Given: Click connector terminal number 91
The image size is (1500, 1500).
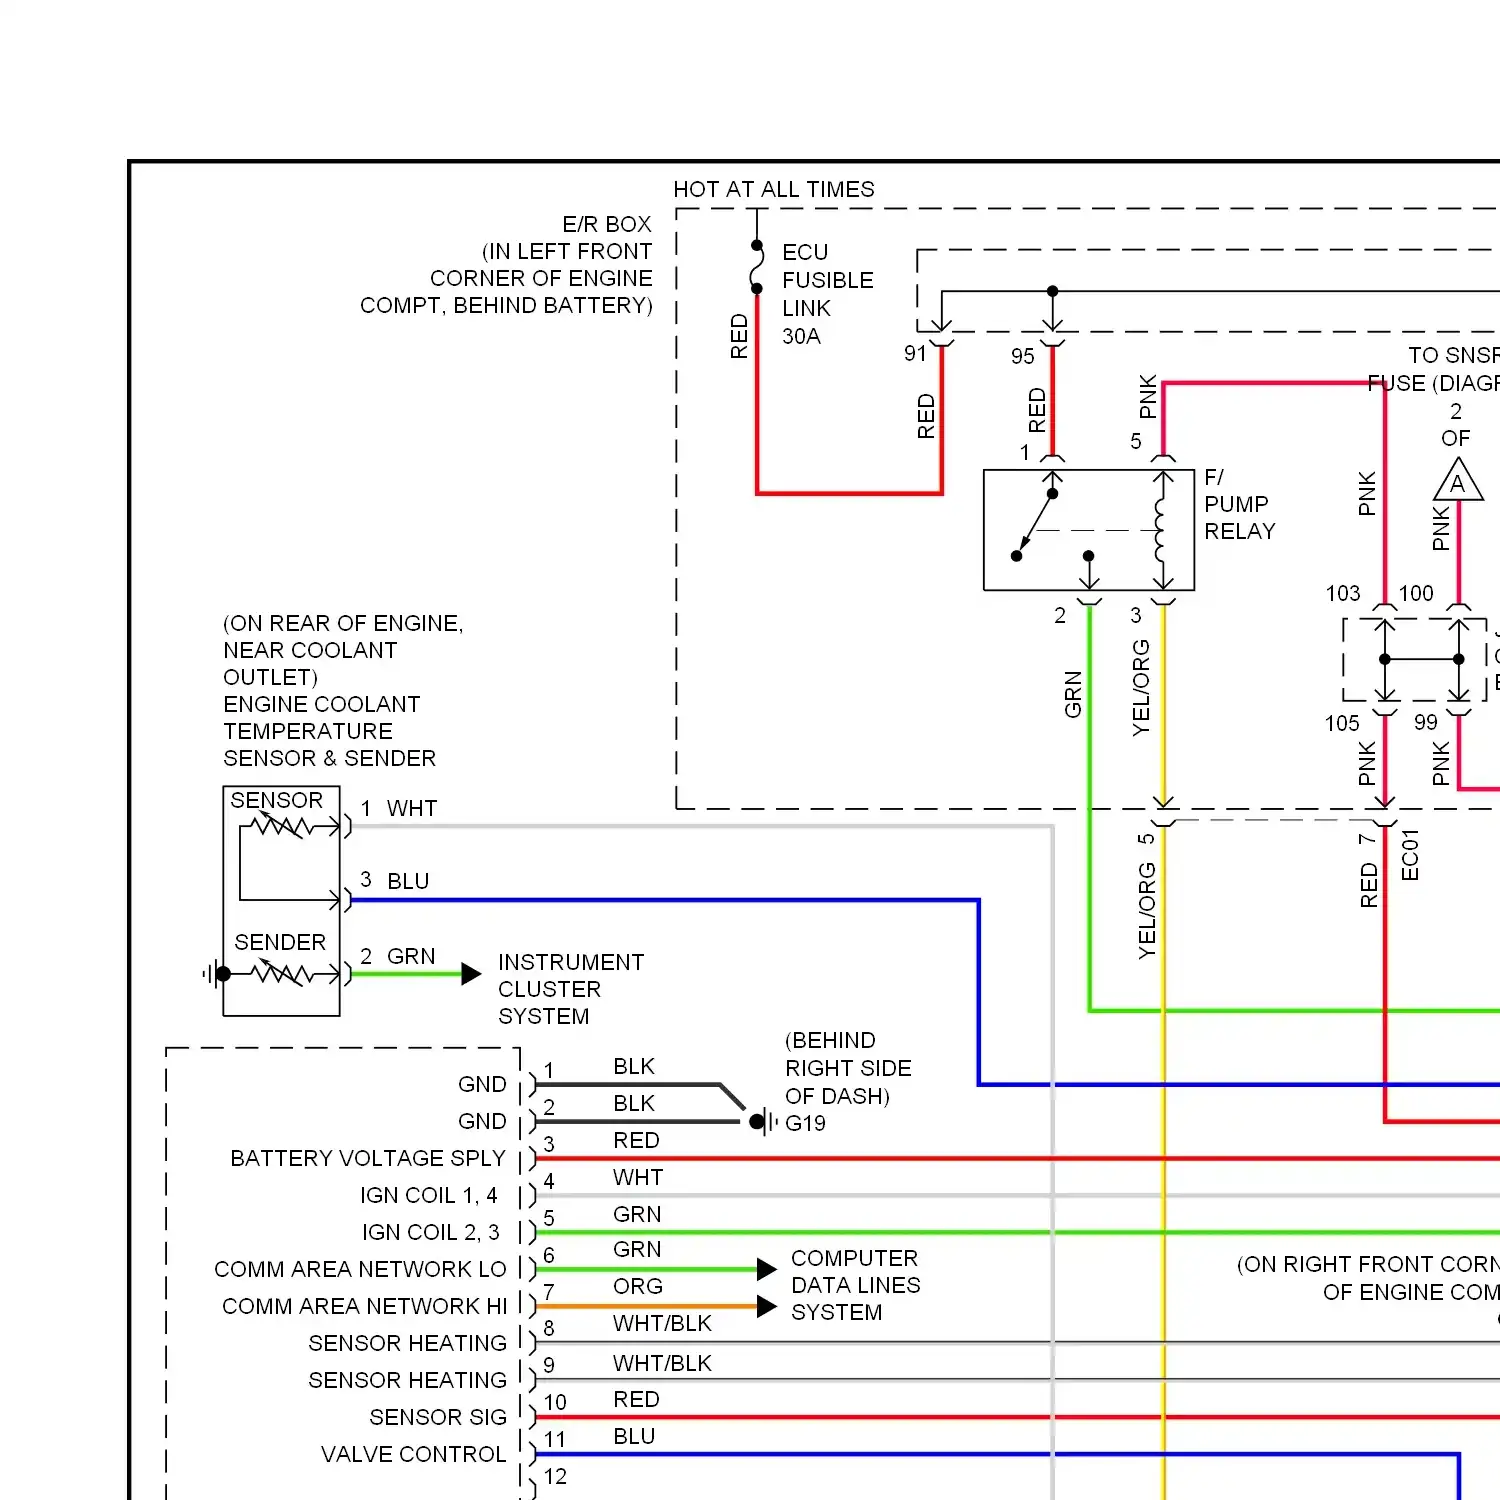Looking at the screenshot, I should click(916, 353).
